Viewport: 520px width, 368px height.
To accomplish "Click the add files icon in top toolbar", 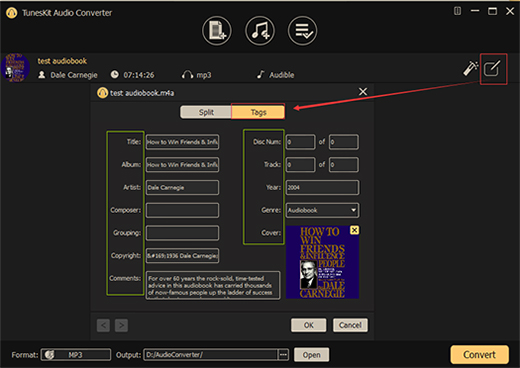I will pyautogui.click(x=217, y=31).
